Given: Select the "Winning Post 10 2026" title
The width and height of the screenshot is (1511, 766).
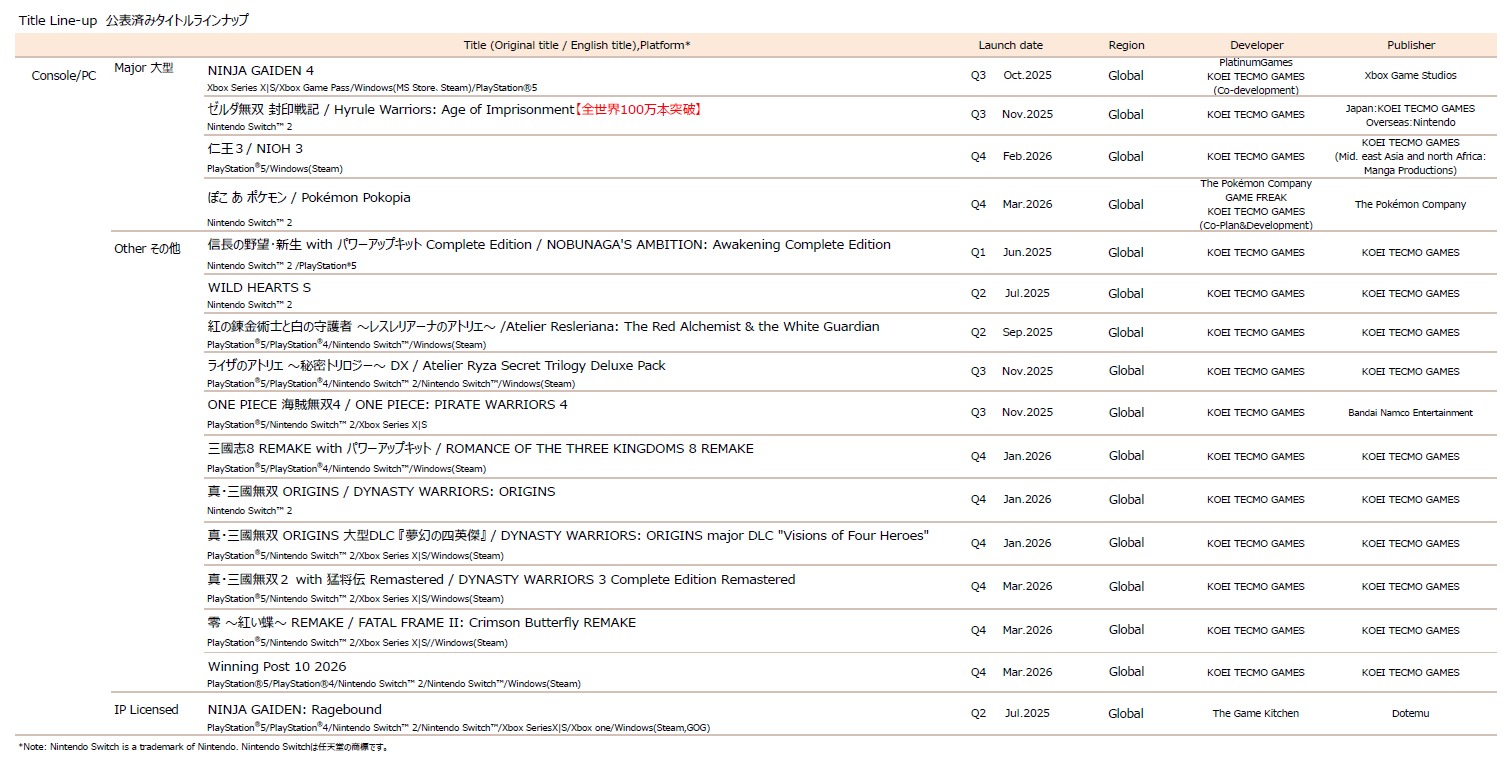Looking at the screenshot, I should (x=277, y=667).
